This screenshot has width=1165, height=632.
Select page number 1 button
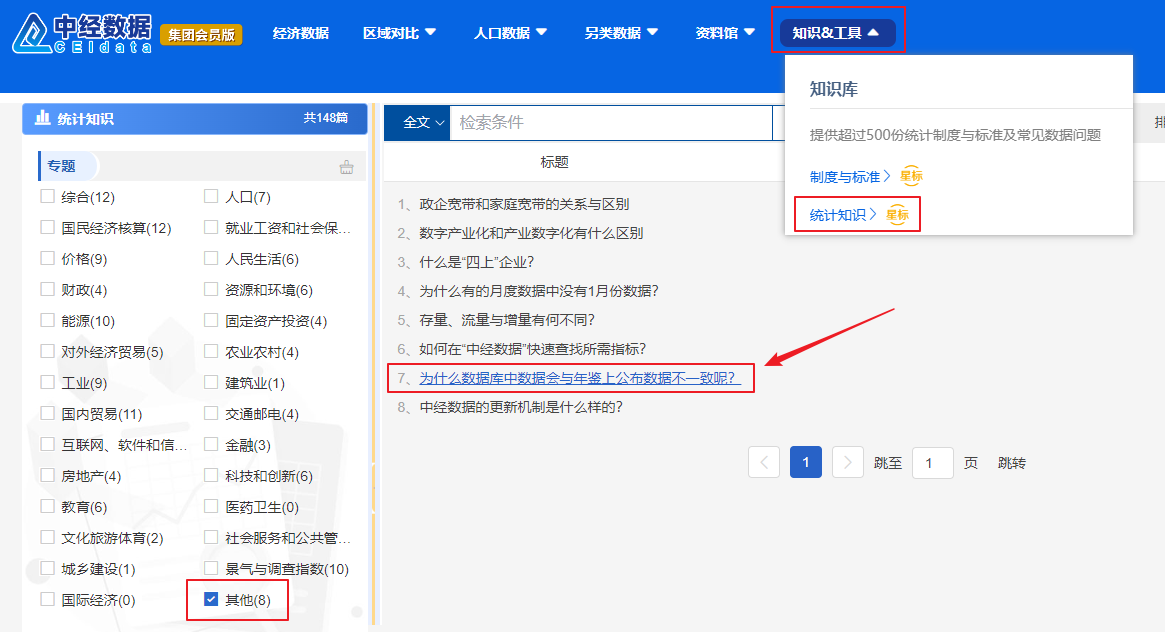click(x=806, y=462)
